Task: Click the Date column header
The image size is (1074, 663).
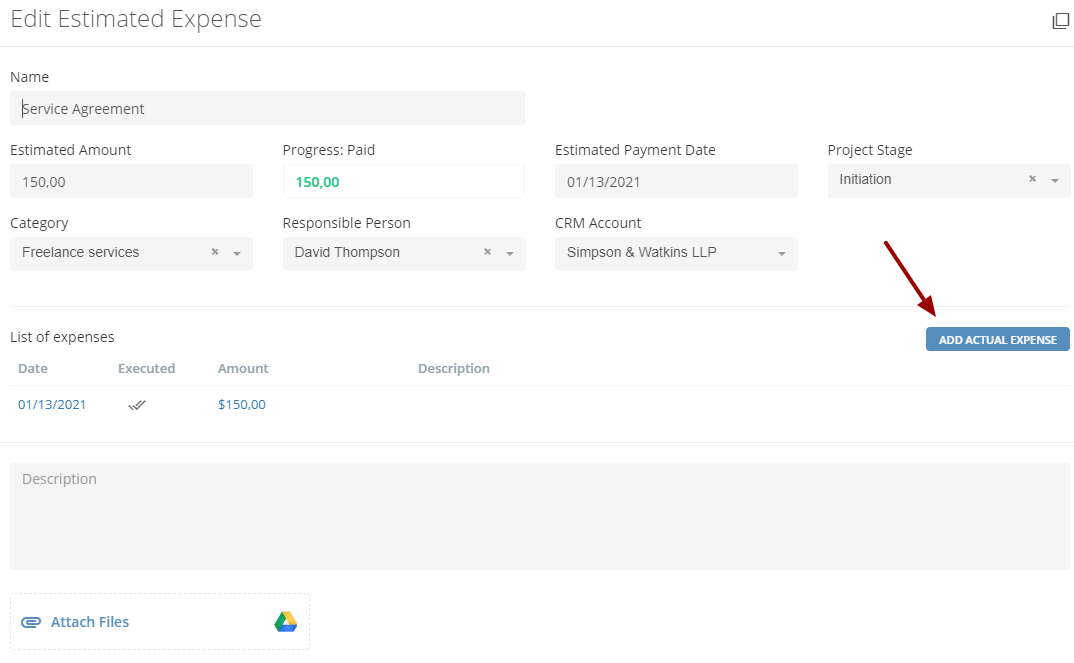Action: pyautogui.click(x=33, y=368)
